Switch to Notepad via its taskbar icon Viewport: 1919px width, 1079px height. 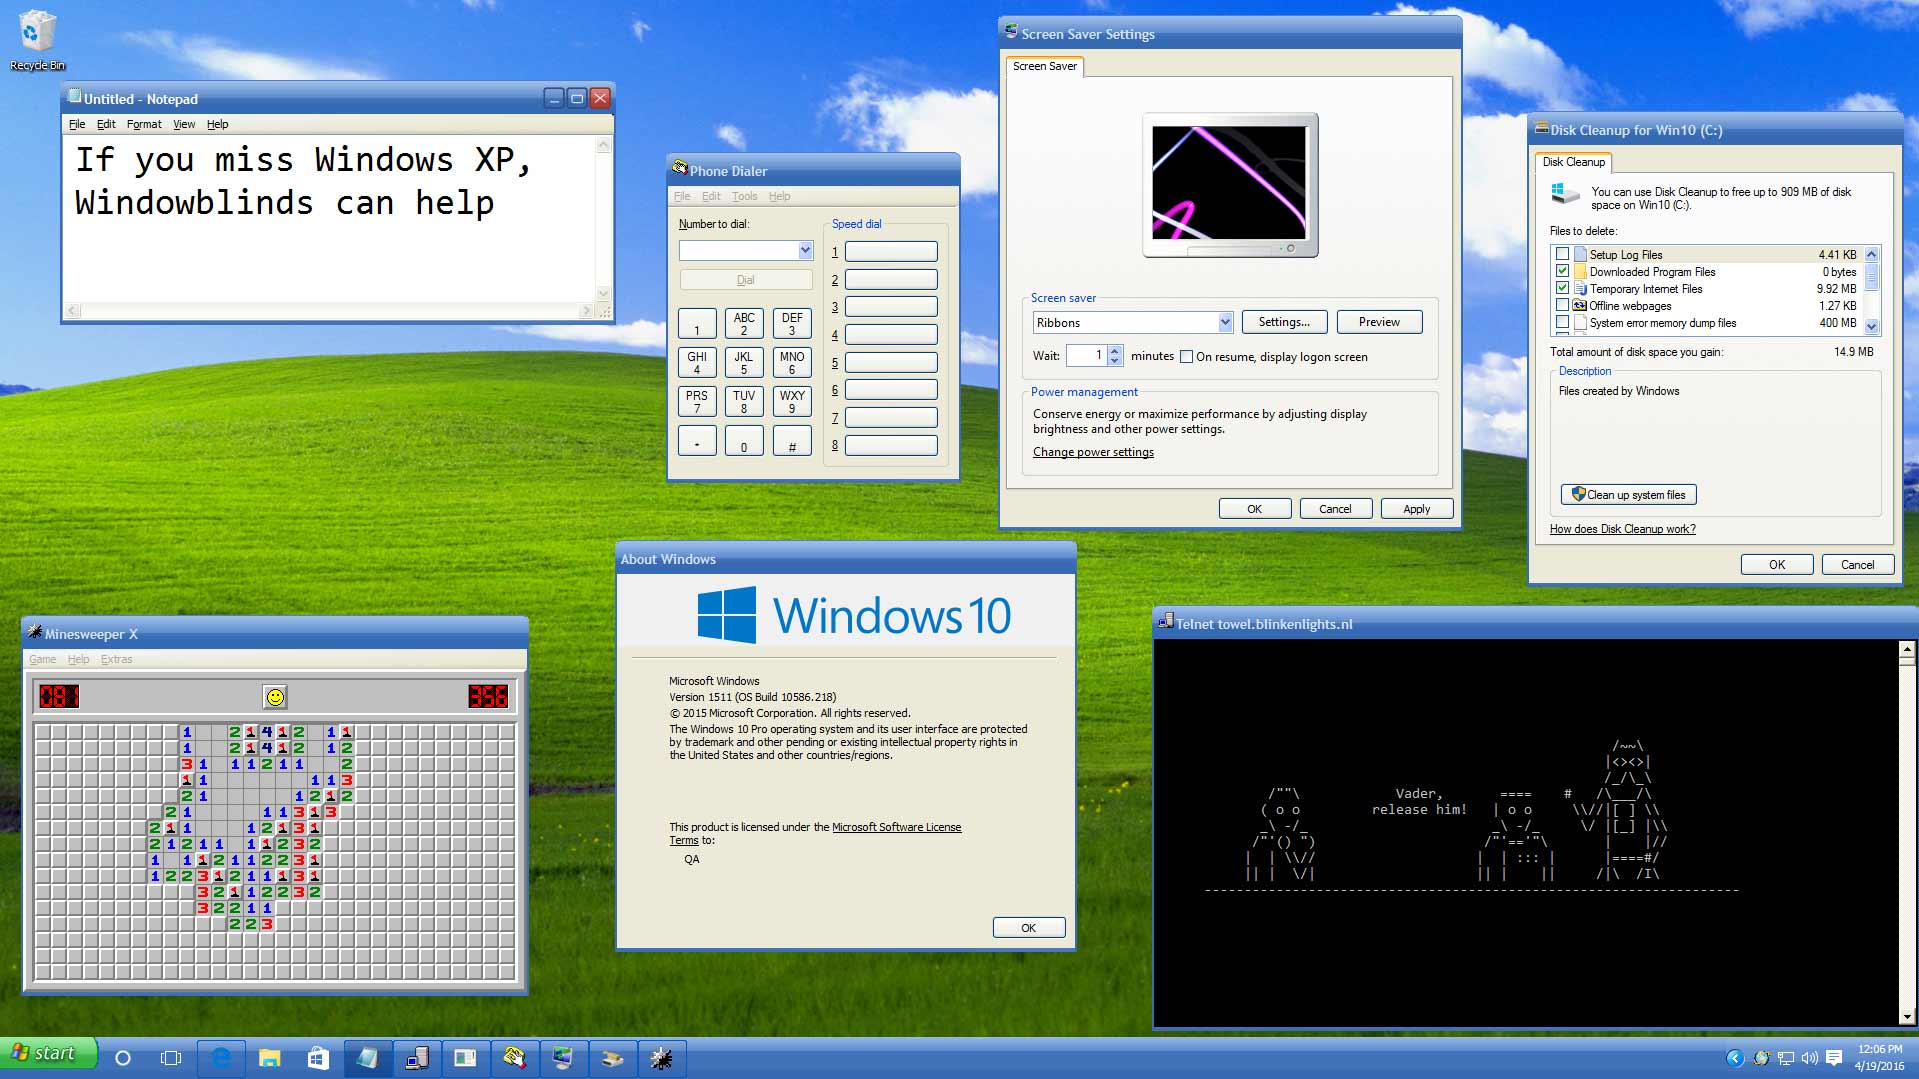click(367, 1058)
